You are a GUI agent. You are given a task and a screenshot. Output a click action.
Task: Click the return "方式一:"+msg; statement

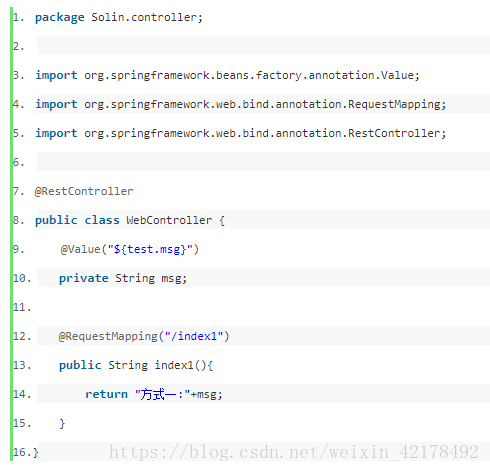(x=154, y=394)
